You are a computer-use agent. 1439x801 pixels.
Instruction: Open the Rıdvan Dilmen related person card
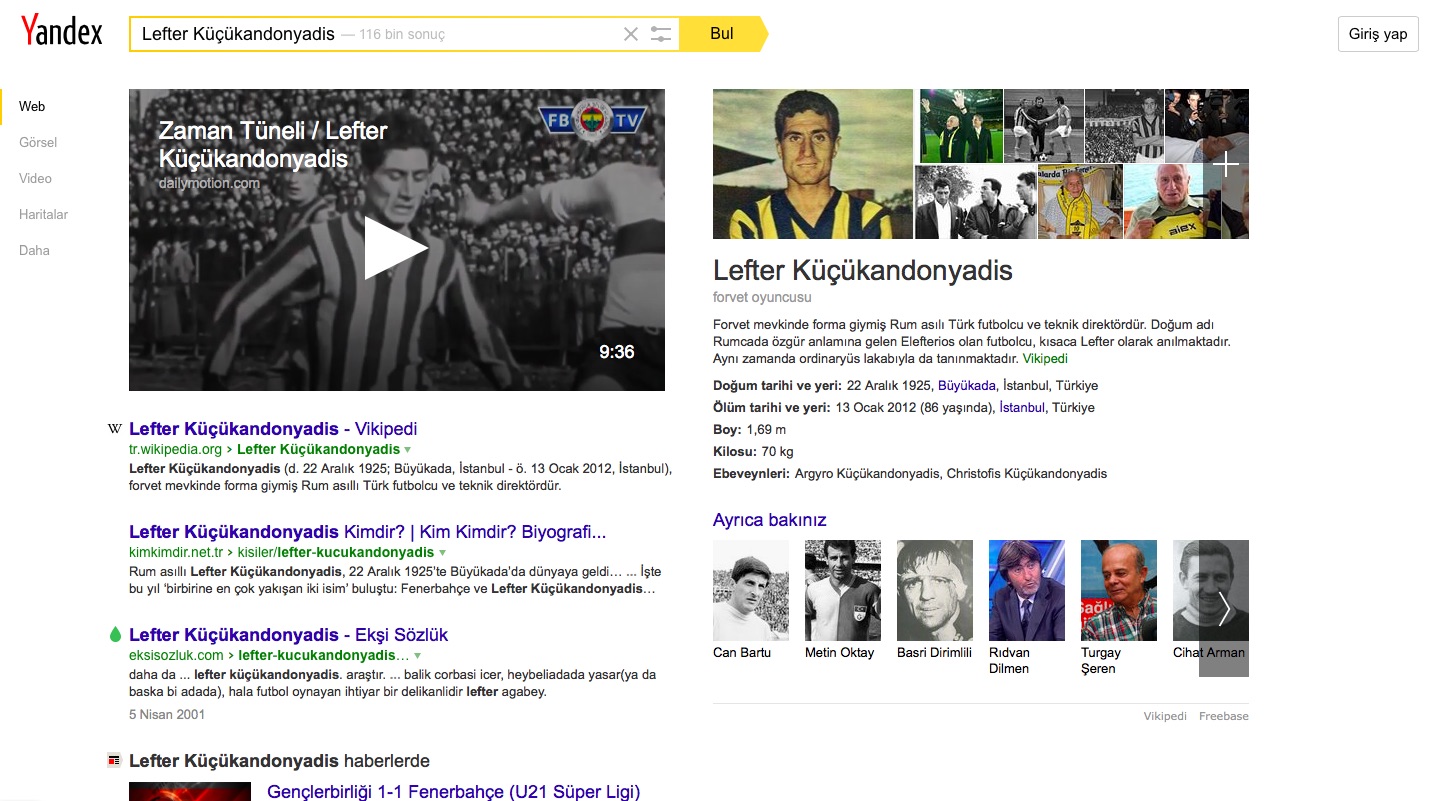tap(1027, 608)
